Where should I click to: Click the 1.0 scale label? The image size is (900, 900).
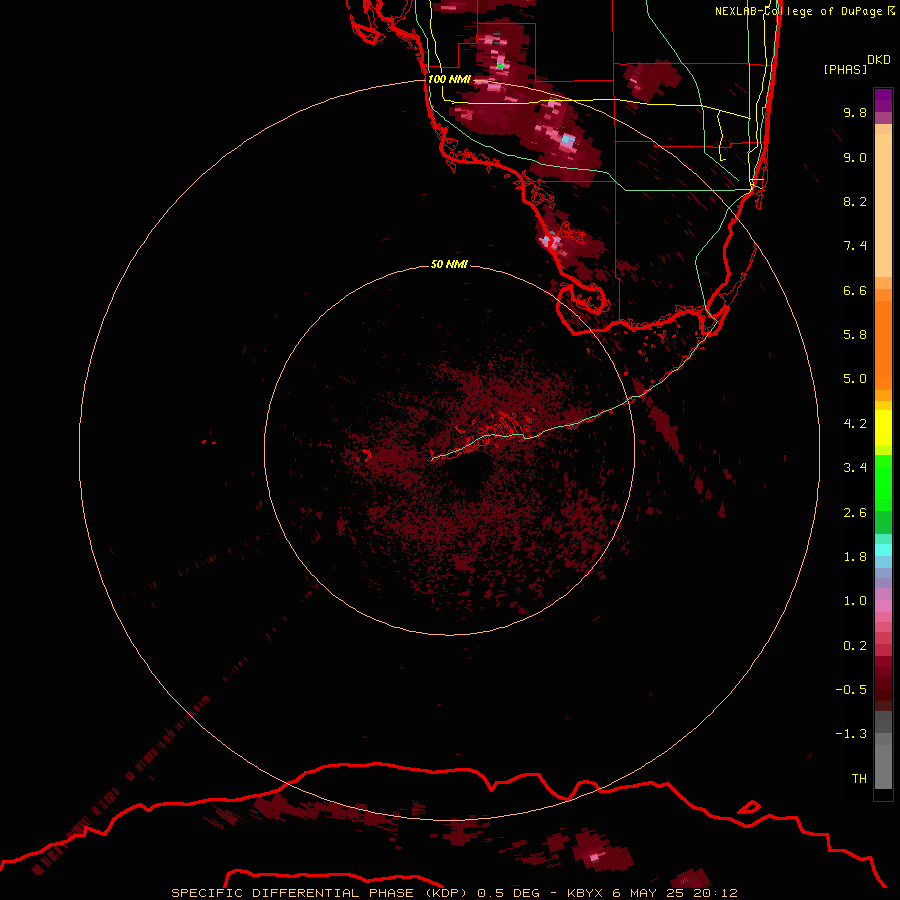pyautogui.click(x=855, y=601)
